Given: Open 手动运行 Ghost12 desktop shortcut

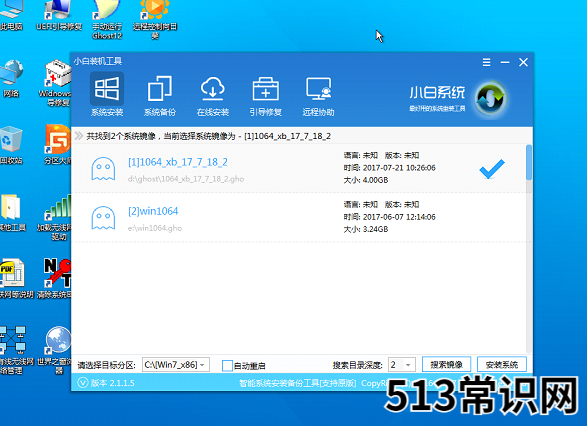Looking at the screenshot, I should click(107, 20).
